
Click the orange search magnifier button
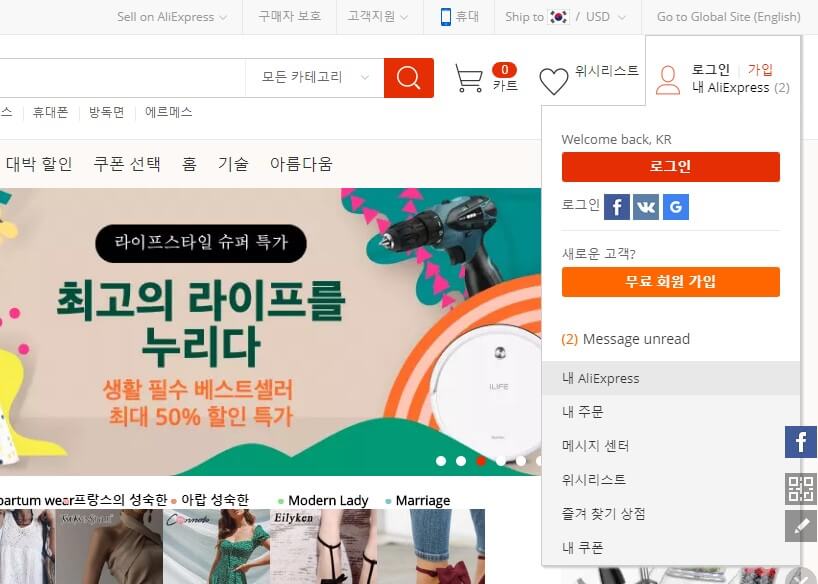[408, 78]
